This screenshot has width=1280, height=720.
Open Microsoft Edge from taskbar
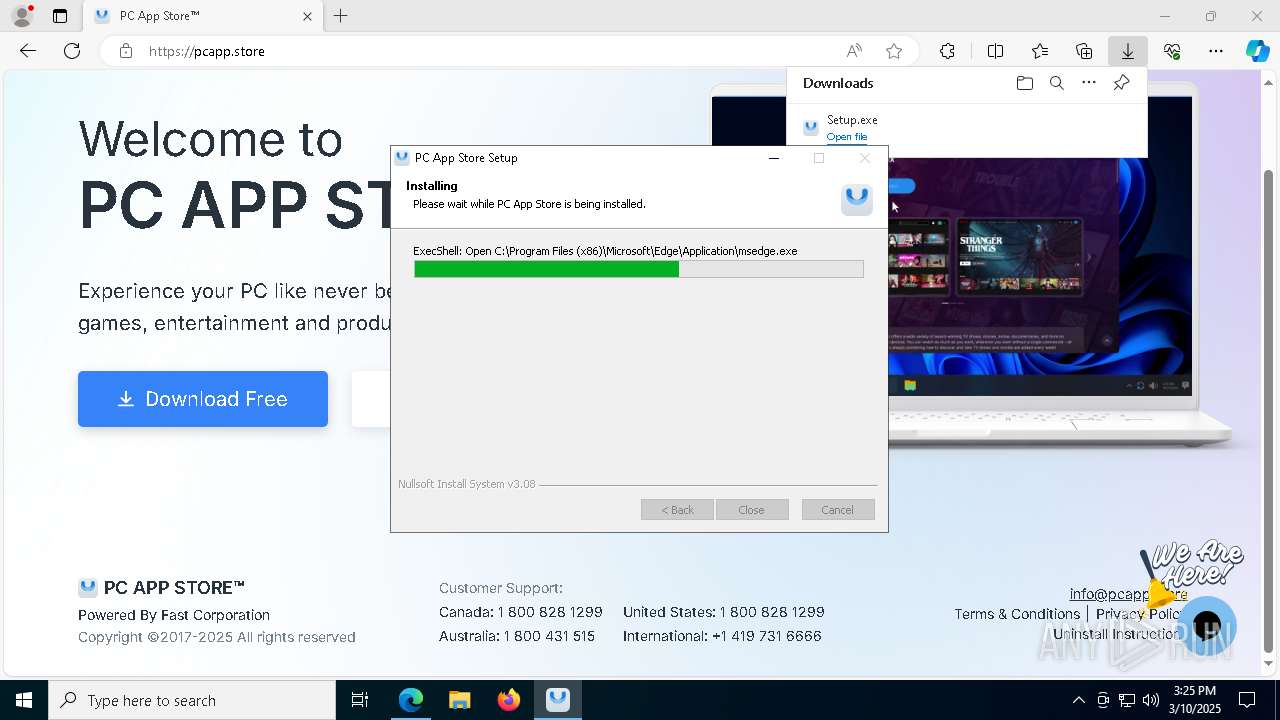(x=411, y=700)
